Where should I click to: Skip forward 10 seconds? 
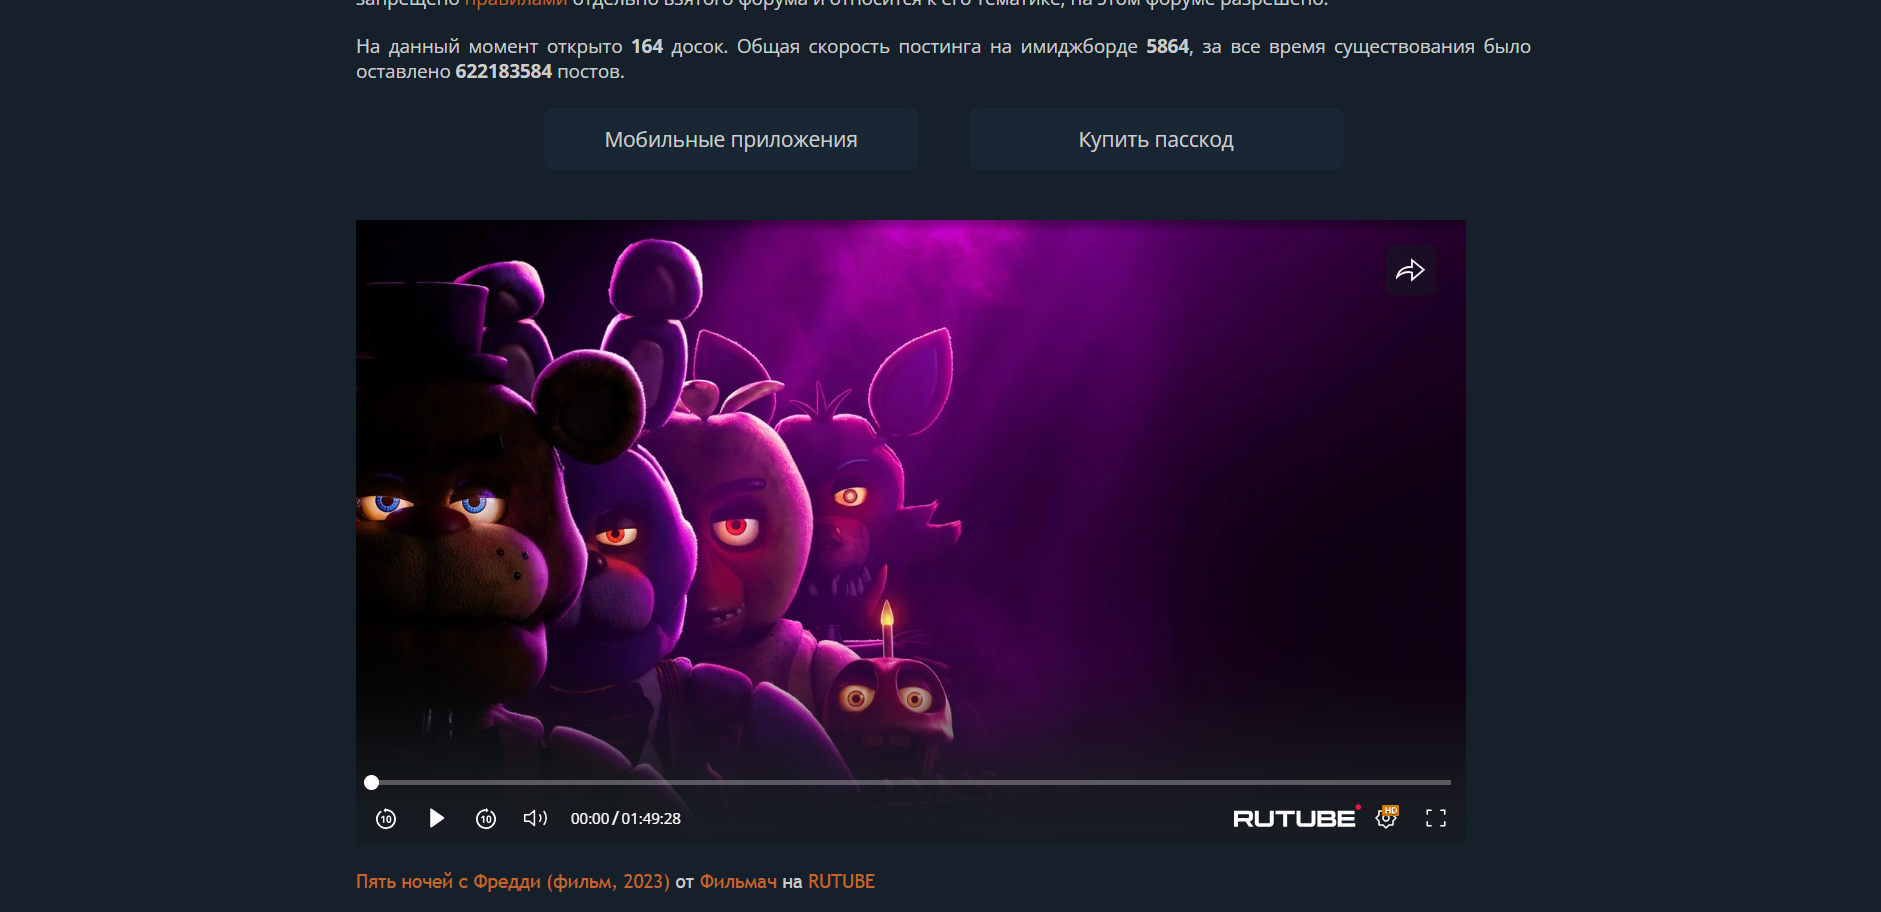486,819
